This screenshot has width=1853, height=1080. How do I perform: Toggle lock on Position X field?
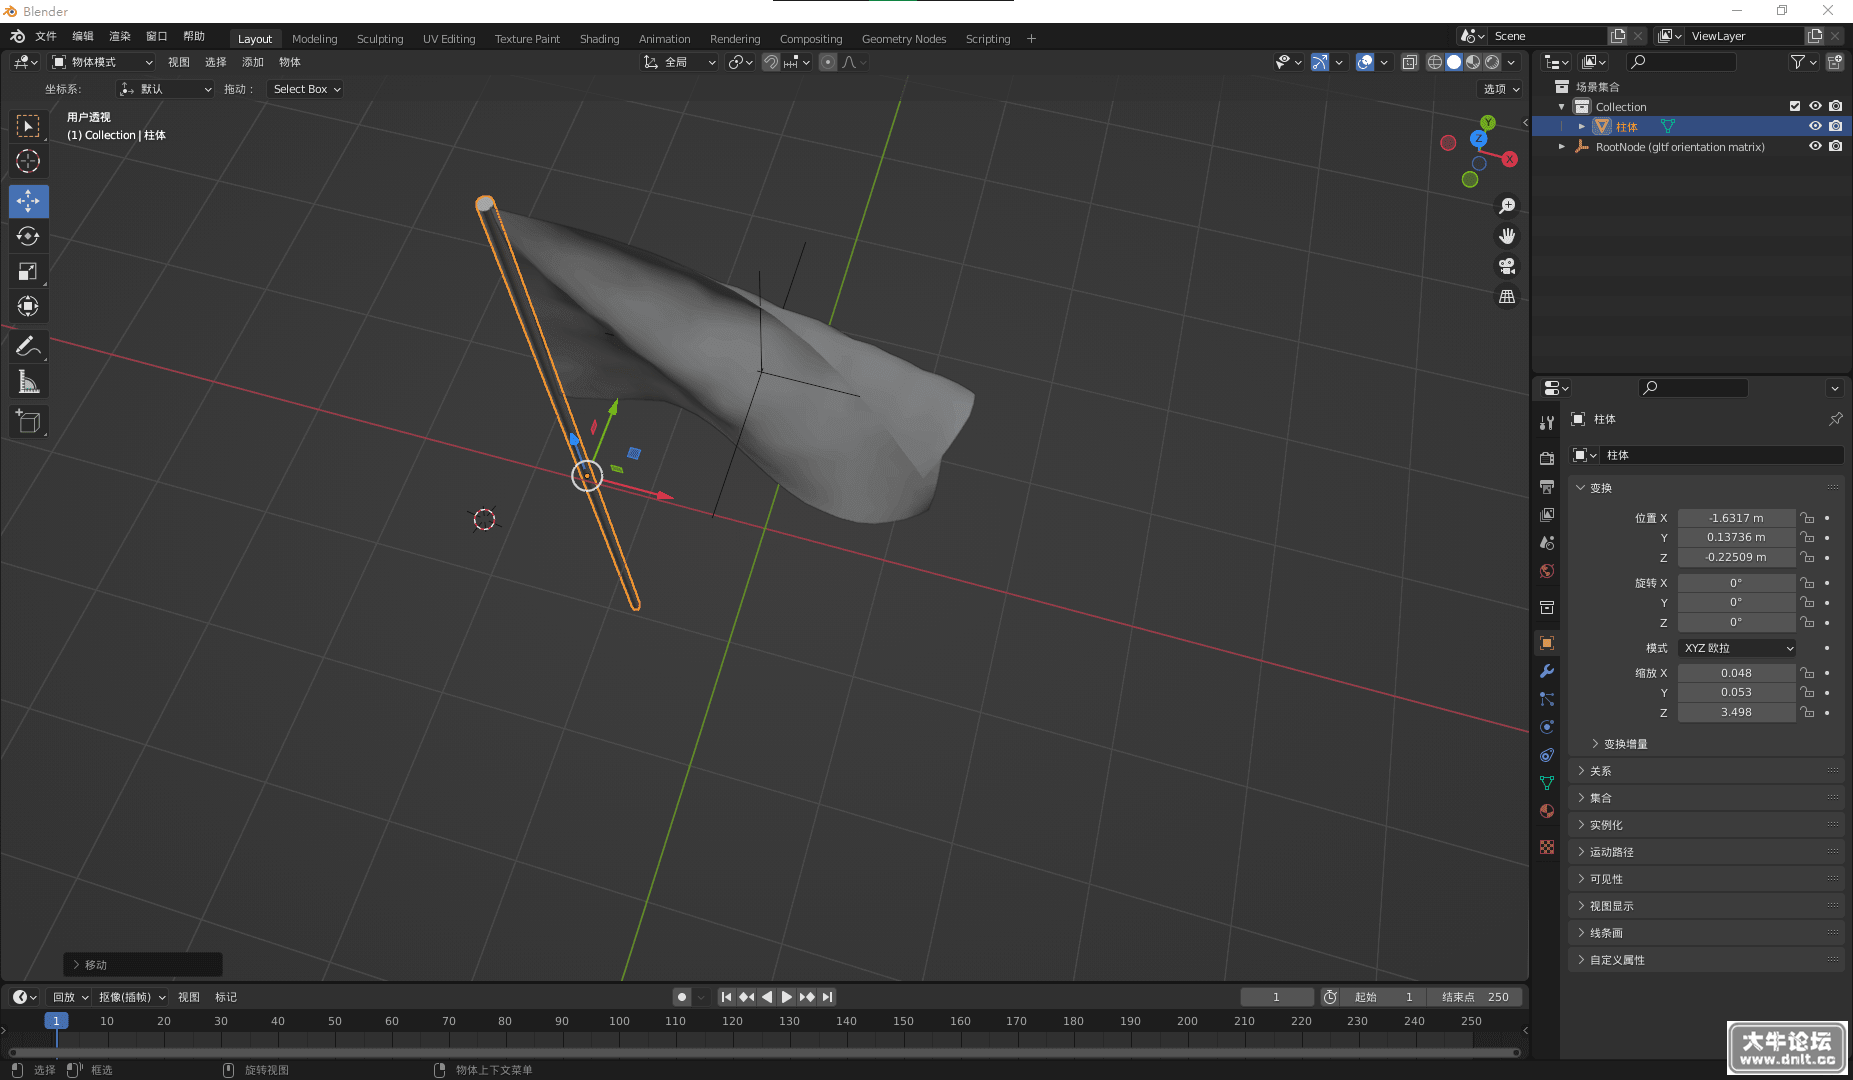[1807, 518]
